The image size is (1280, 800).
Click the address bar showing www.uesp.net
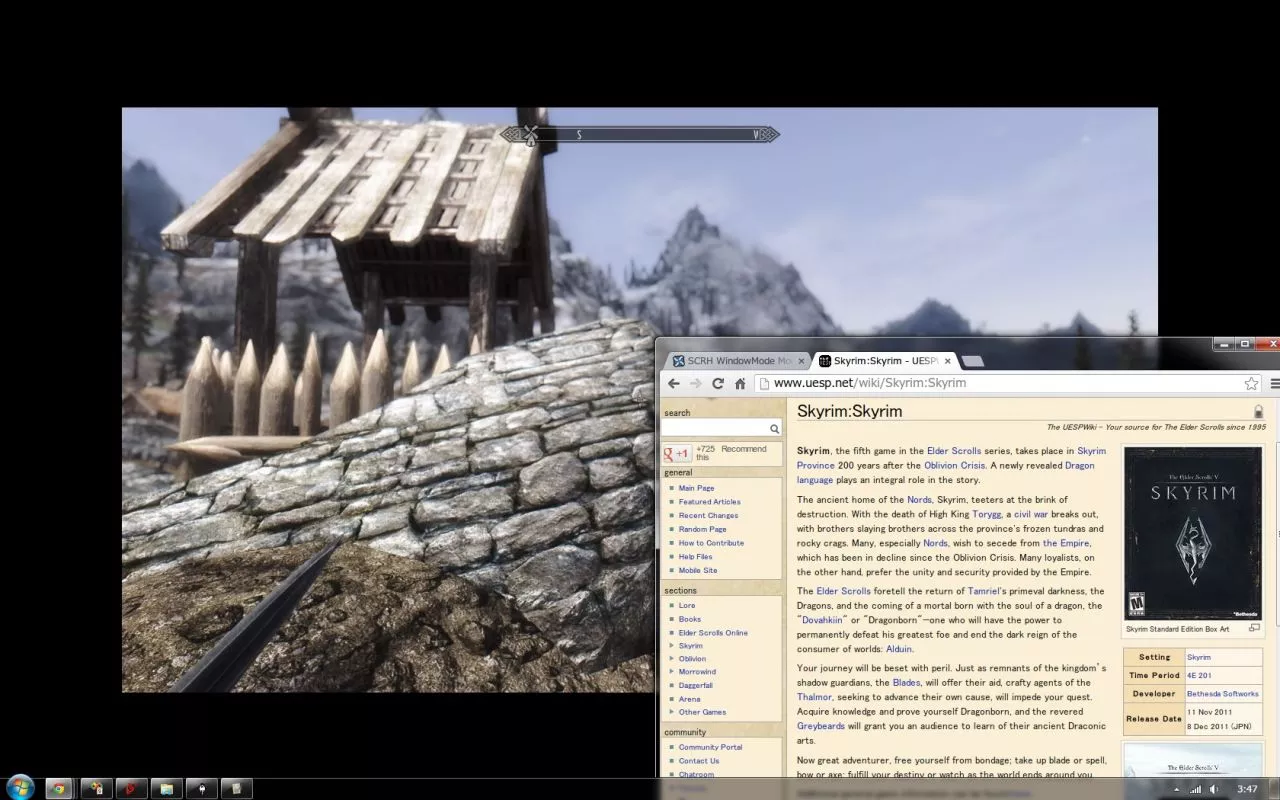point(1006,383)
